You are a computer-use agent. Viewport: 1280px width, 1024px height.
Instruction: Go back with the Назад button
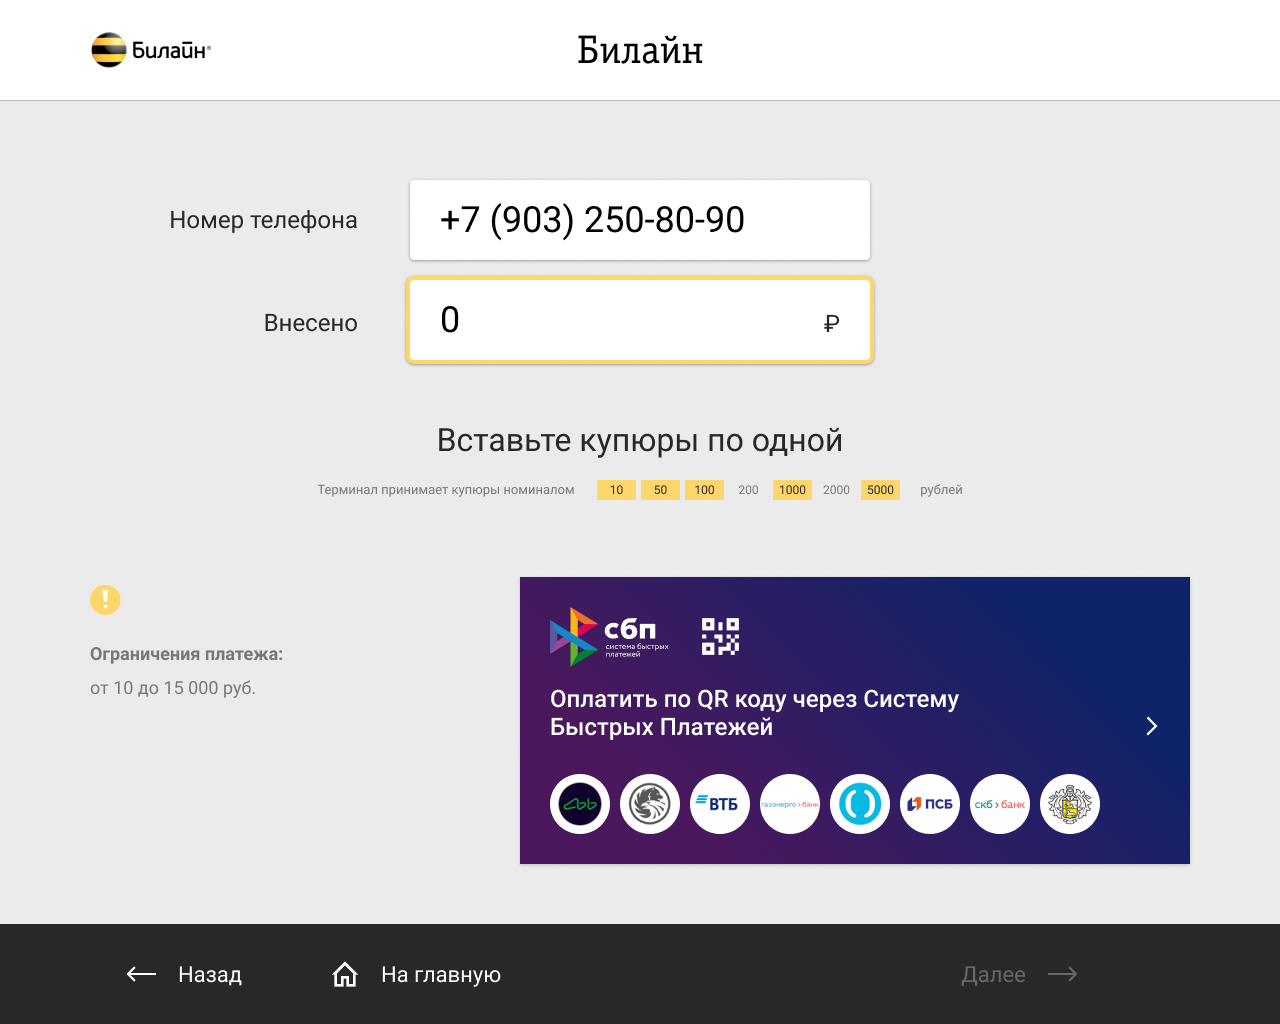click(x=184, y=974)
